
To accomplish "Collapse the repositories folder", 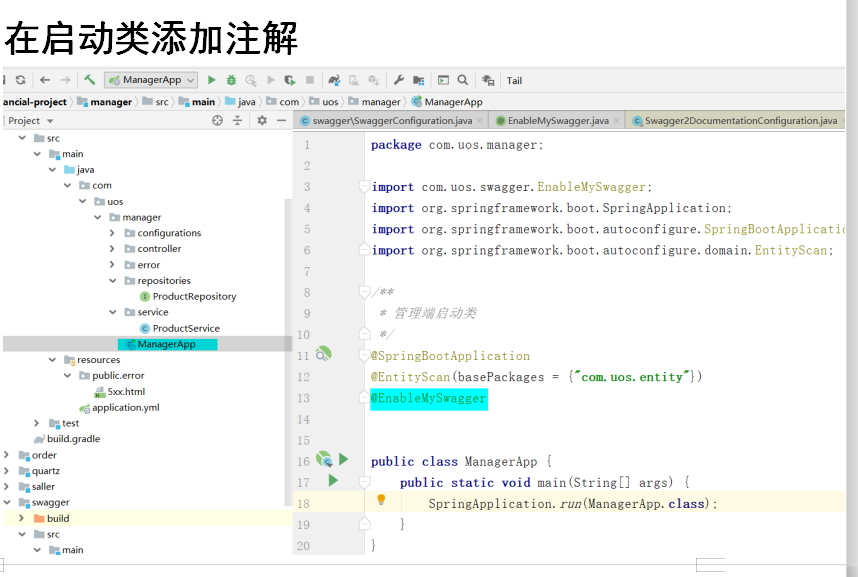I will (112, 281).
